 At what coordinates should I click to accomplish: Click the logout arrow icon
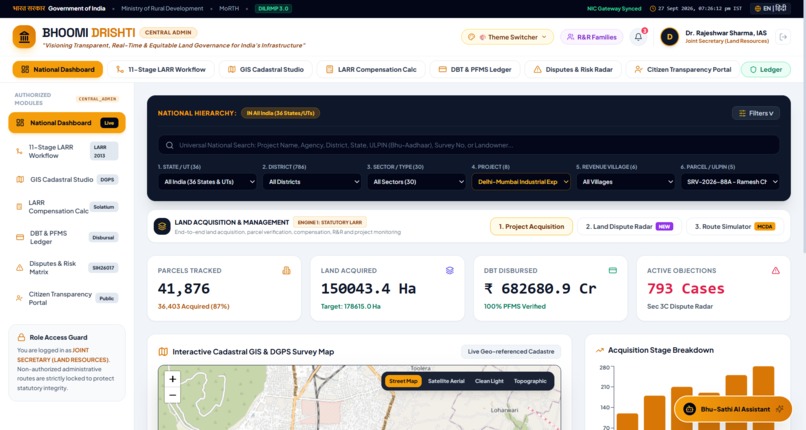click(783, 37)
